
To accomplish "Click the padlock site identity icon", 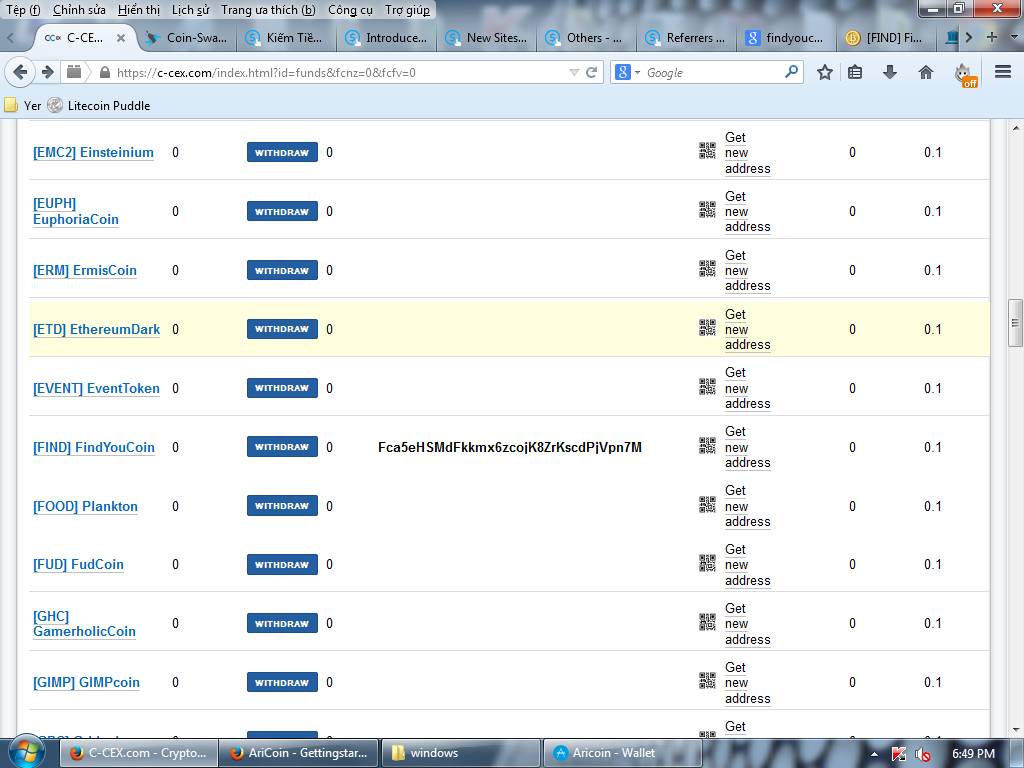I will tap(104, 72).
